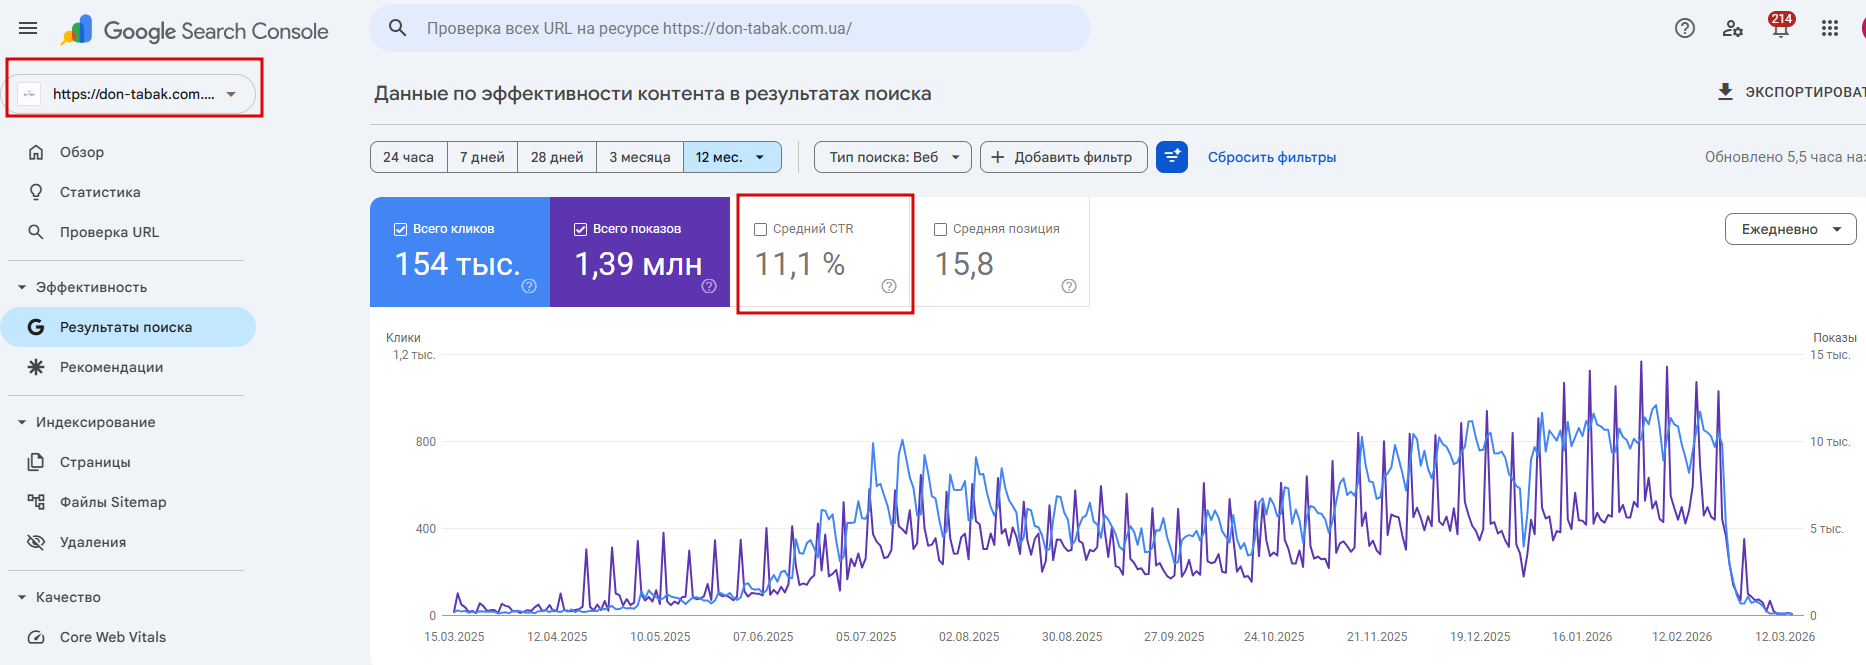Click the 05.07.2025 date on chart axis
The width and height of the screenshot is (1866, 665).
click(x=866, y=637)
